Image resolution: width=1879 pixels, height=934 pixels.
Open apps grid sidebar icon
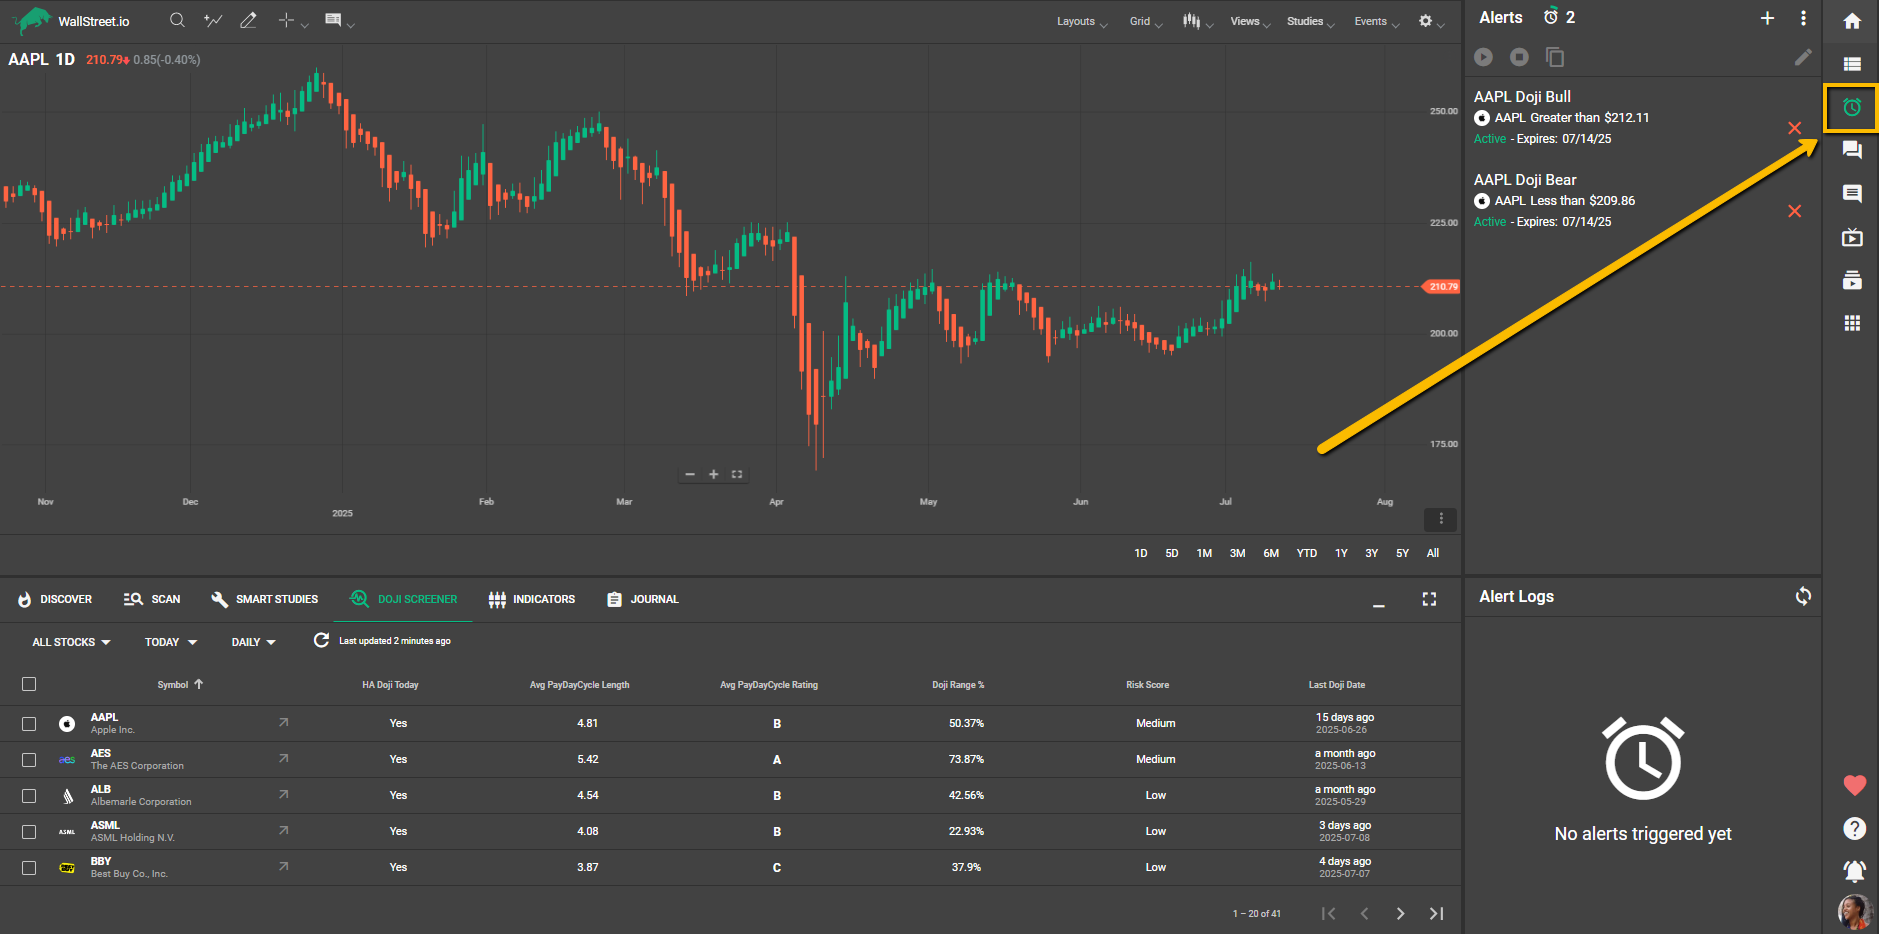(x=1852, y=323)
